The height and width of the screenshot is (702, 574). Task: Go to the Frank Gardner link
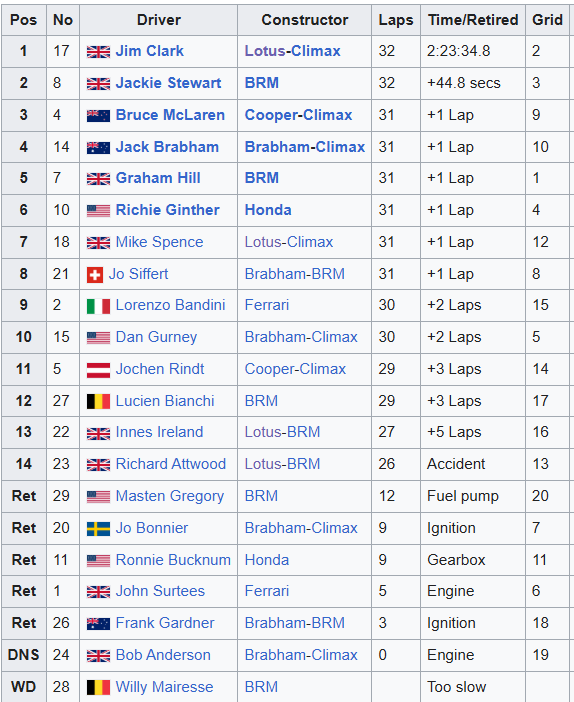tap(165, 623)
